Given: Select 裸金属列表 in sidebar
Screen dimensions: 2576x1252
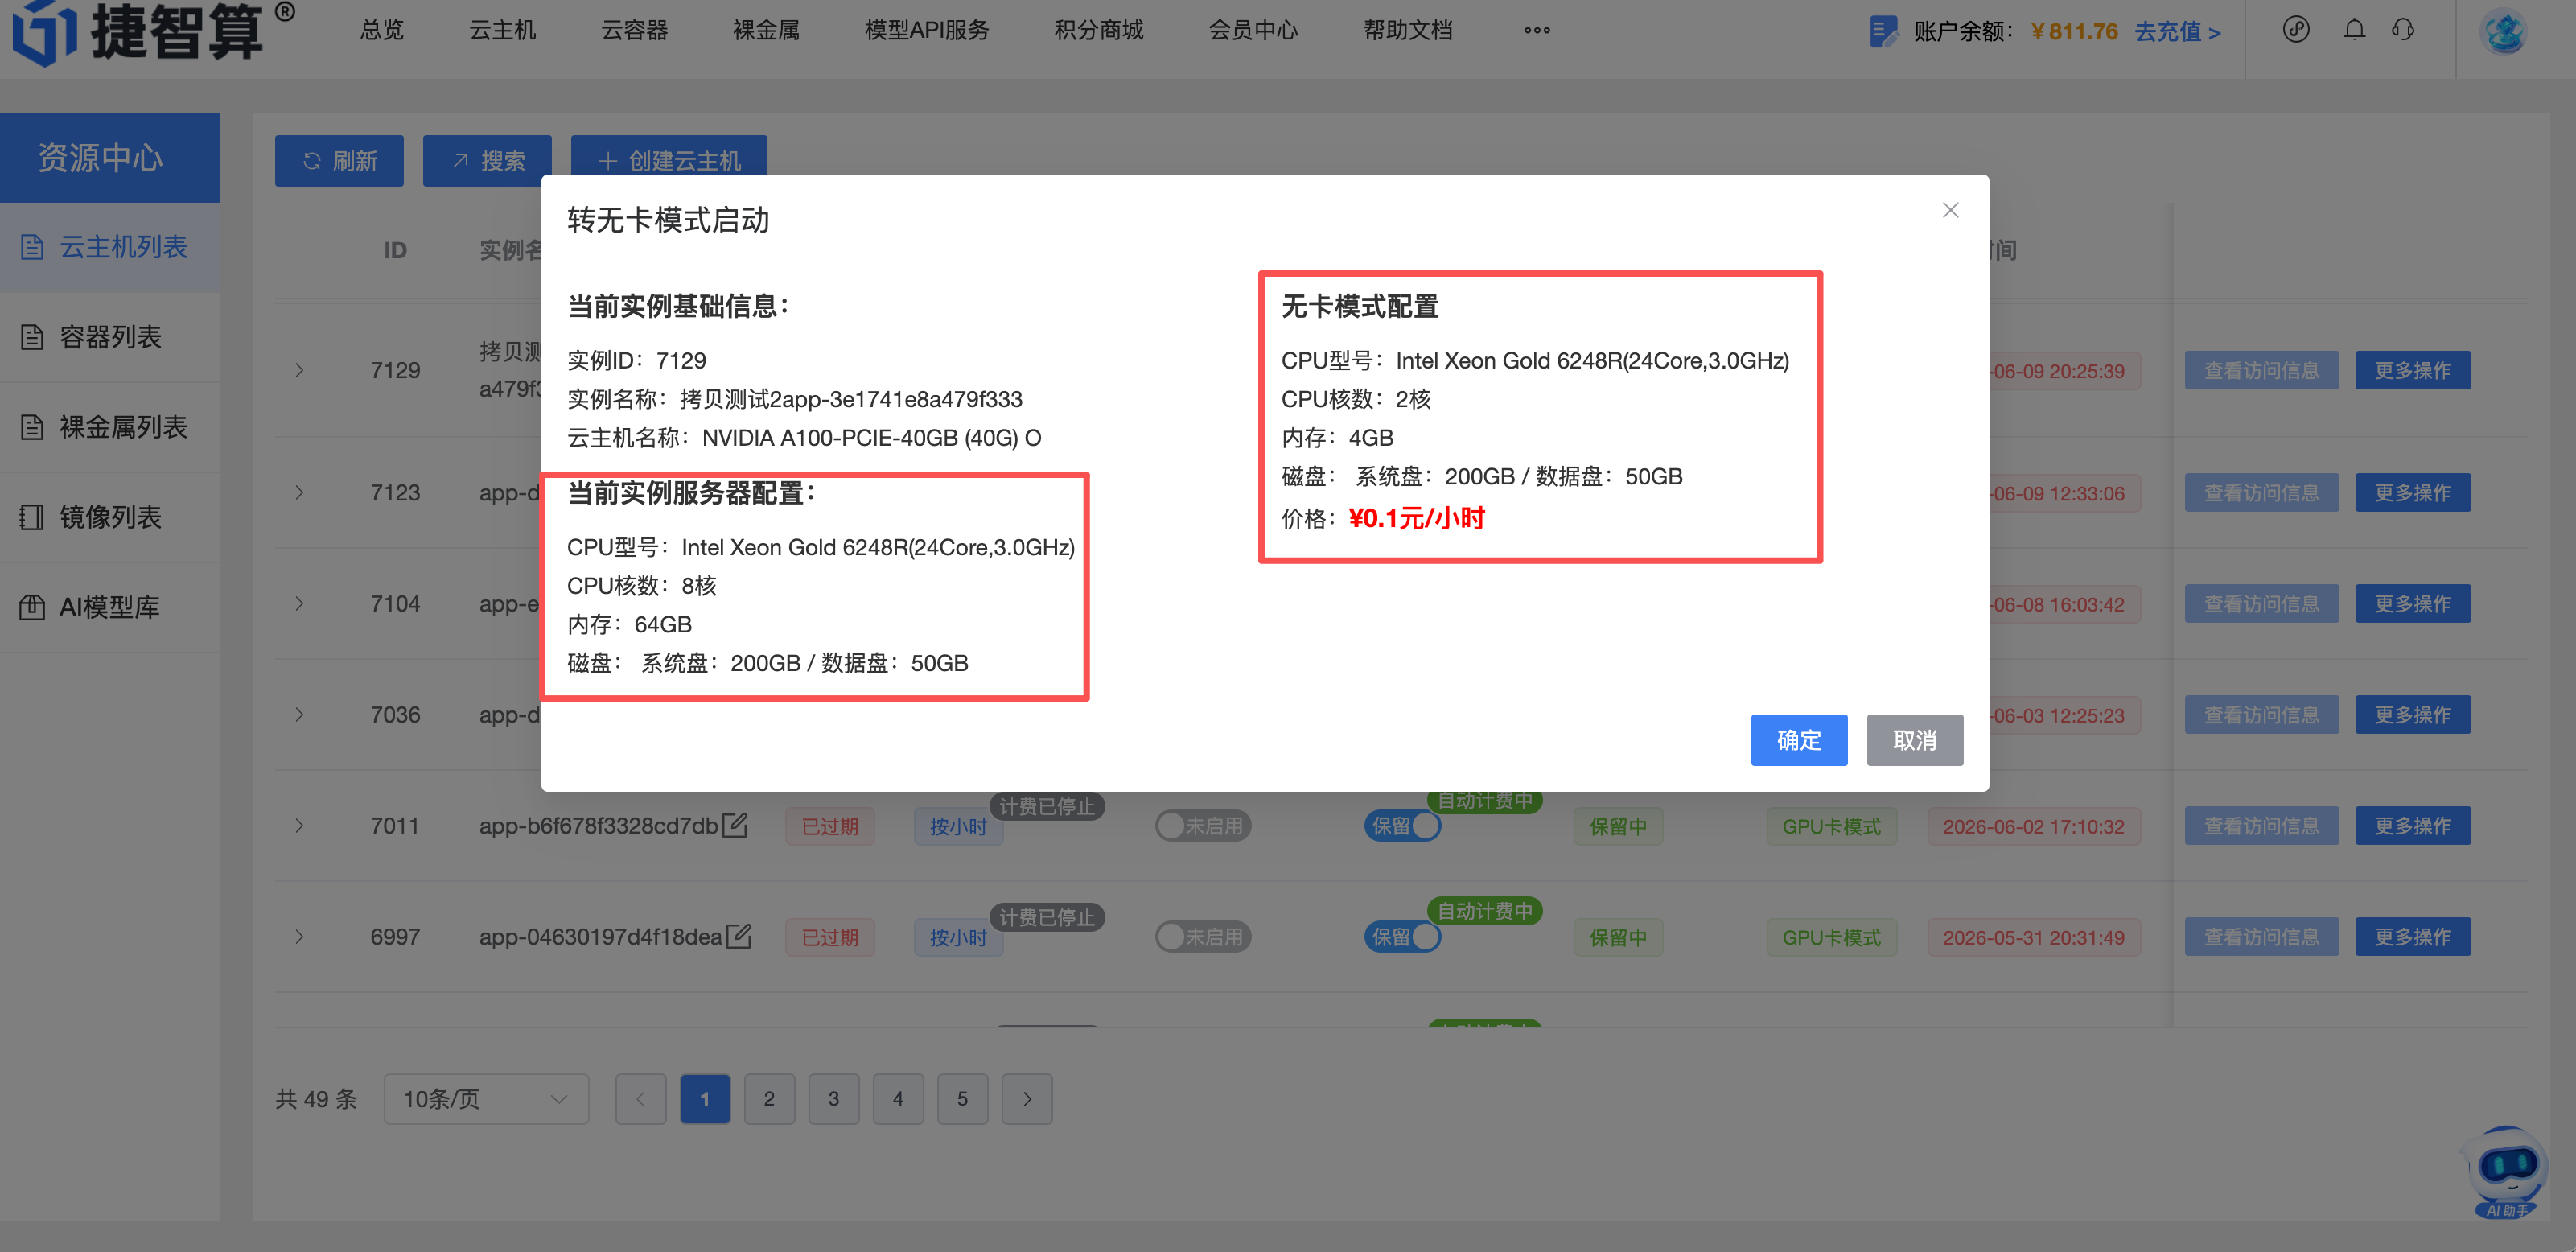Looking at the screenshot, I should (110, 427).
